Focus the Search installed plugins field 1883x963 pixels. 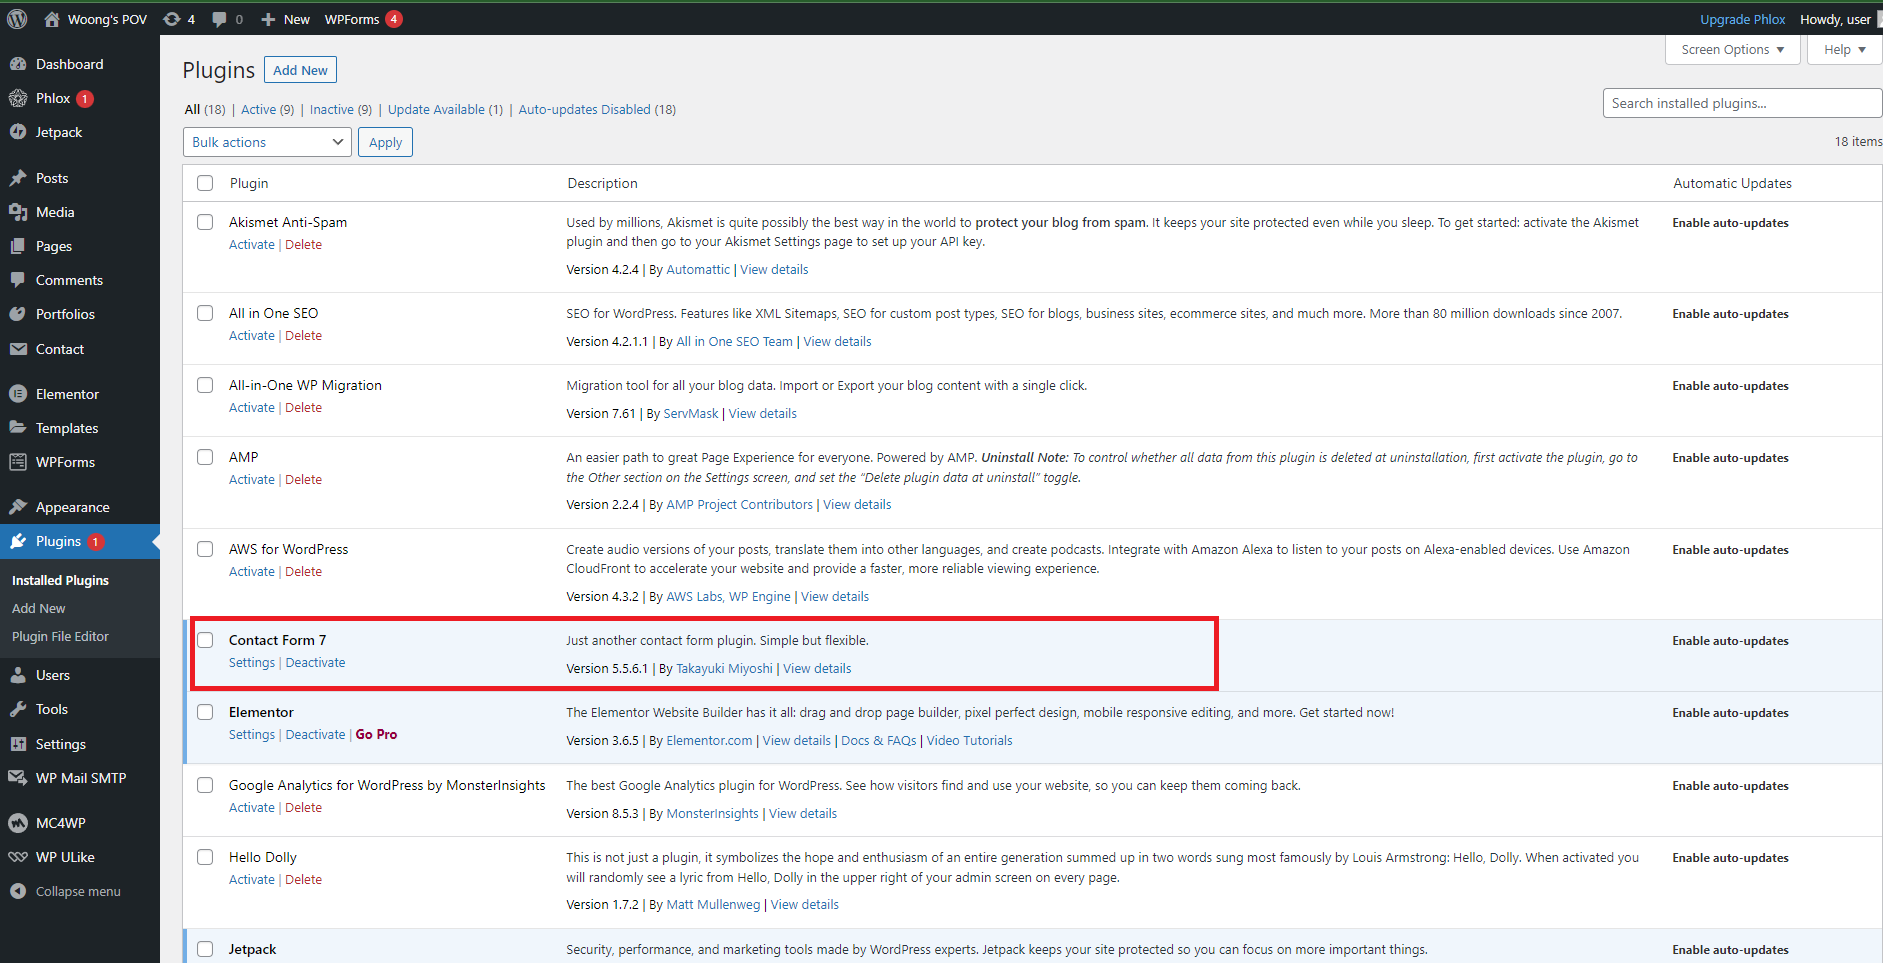pos(1742,103)
